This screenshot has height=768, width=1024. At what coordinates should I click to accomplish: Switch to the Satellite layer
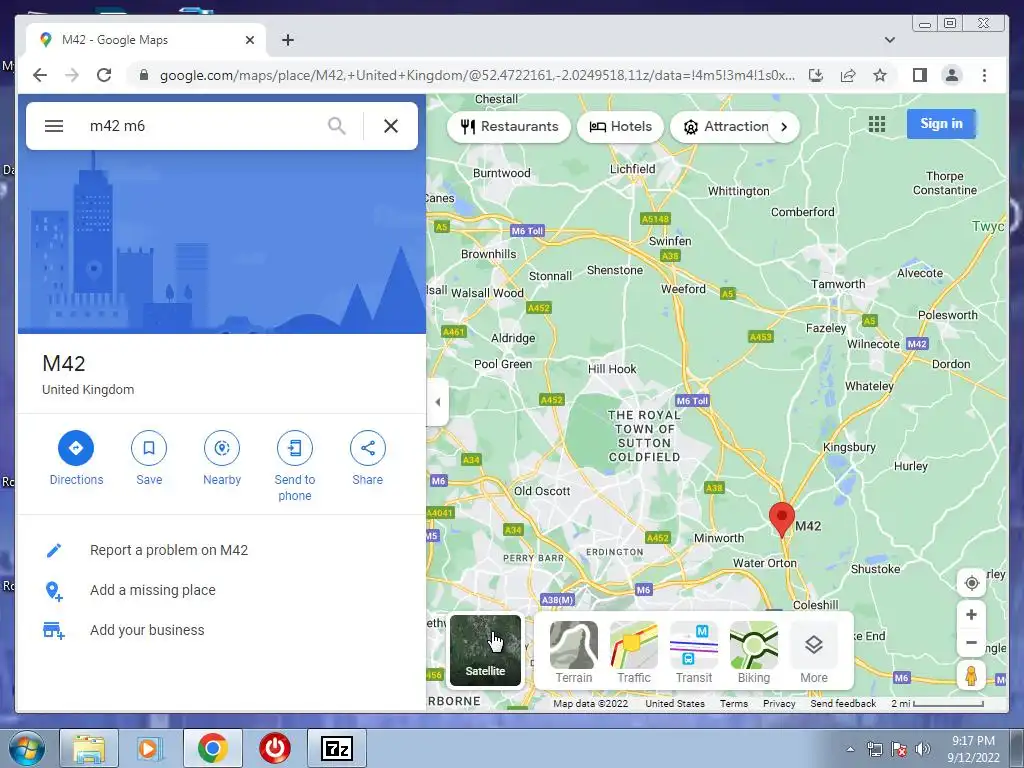tap(485, 650)
